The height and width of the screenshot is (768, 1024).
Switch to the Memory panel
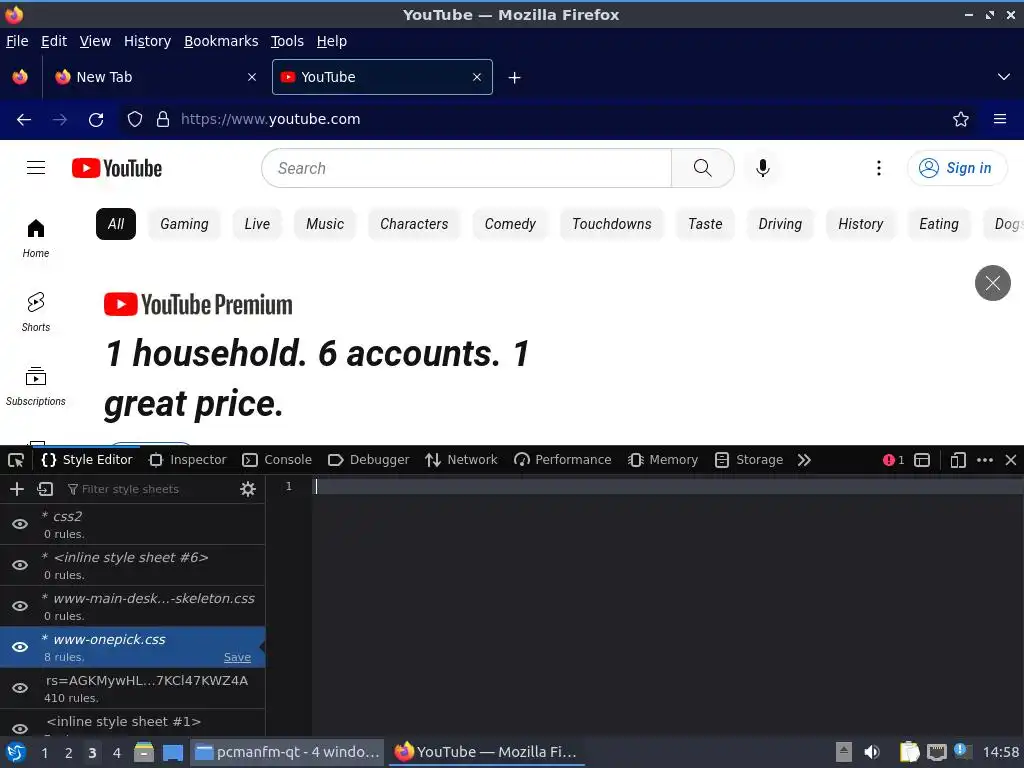663,460
